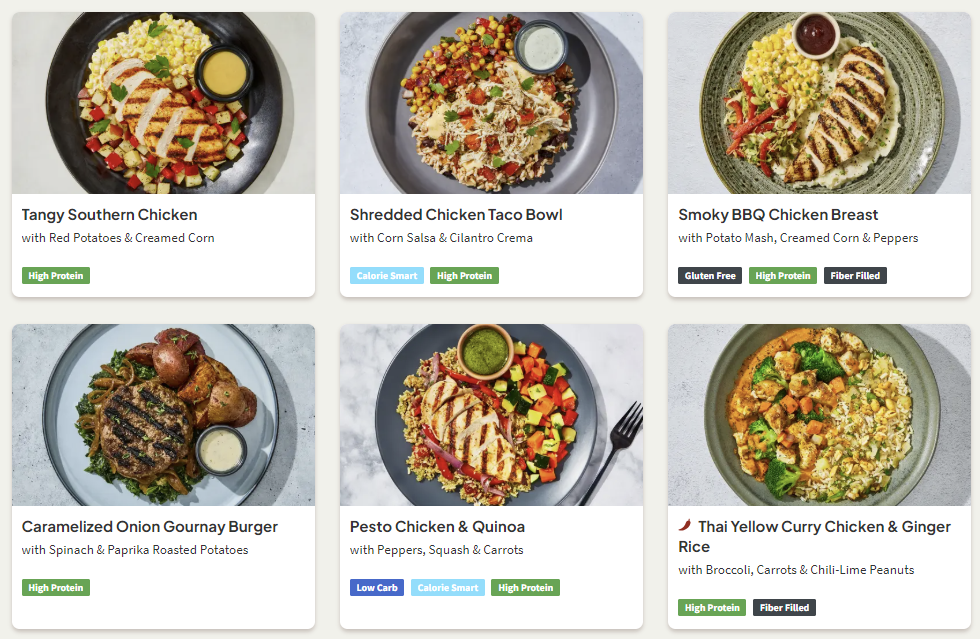Open Tangy Southern Chicken meal photo
This screenshot has height=639, width=980.
(x=163, y=103)
